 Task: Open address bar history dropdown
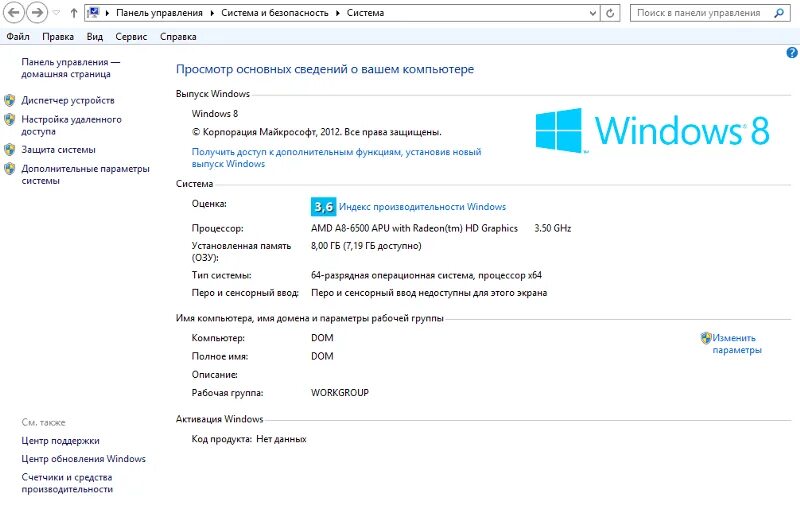(592, 13)
